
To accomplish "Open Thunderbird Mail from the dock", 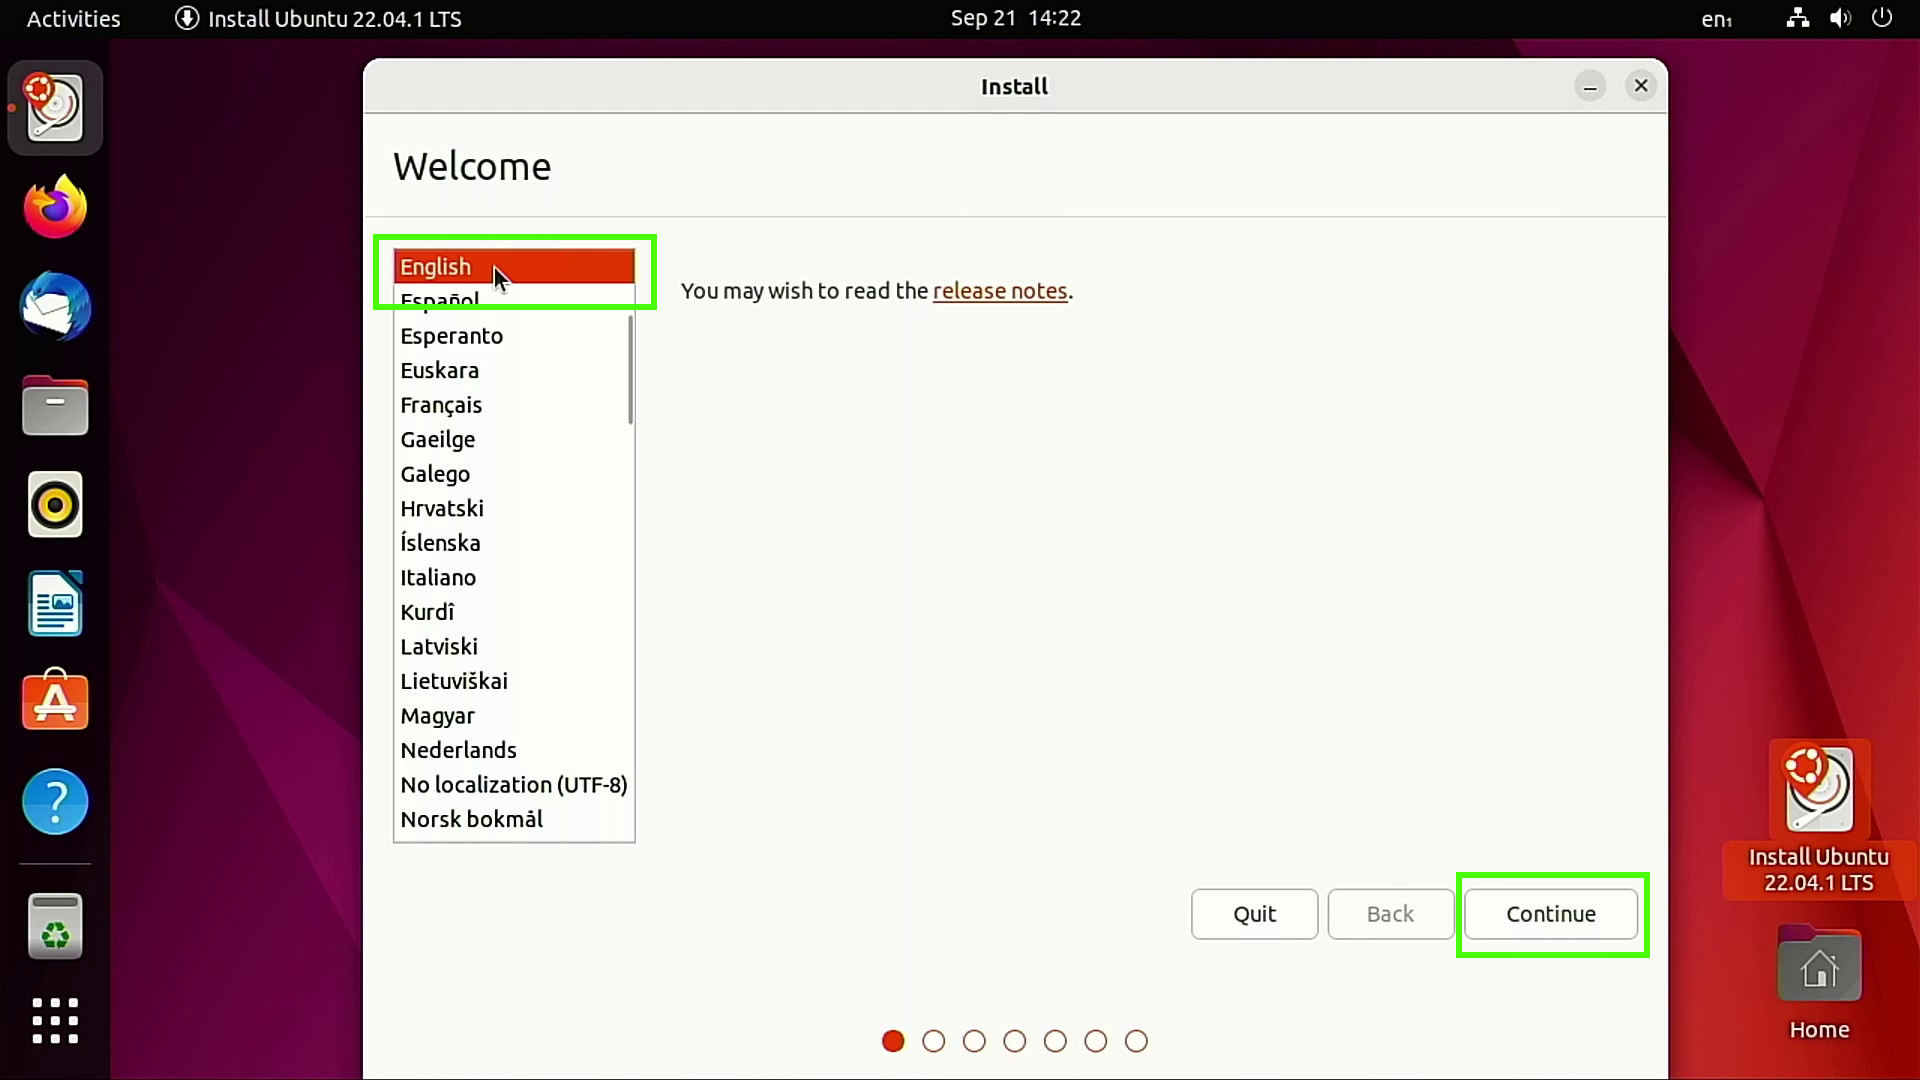I will (55, 306).
